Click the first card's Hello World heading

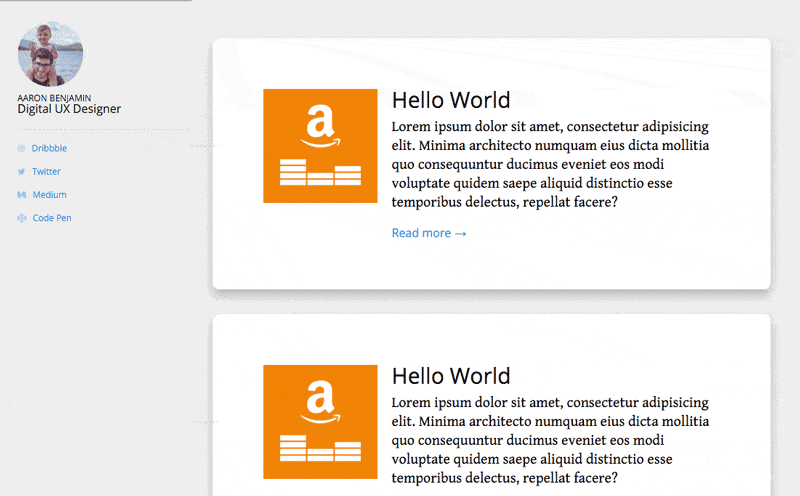[451, 100]
